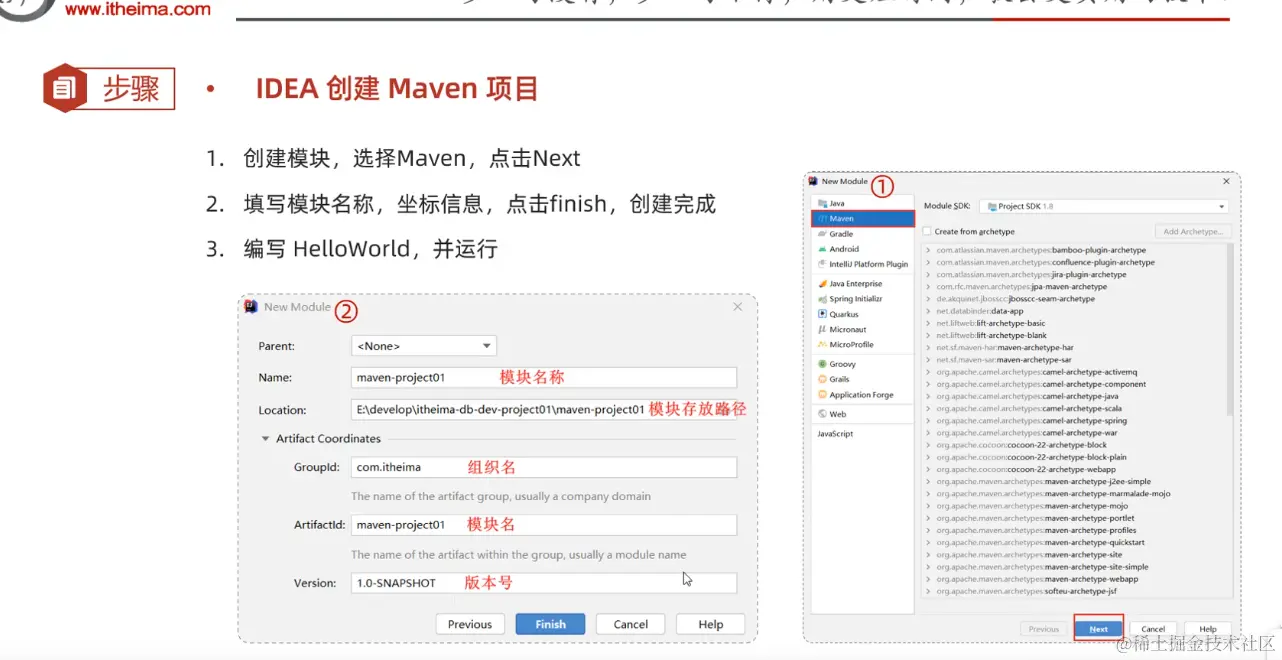Select the Java icon in module type list

click(x=822, y=203)
